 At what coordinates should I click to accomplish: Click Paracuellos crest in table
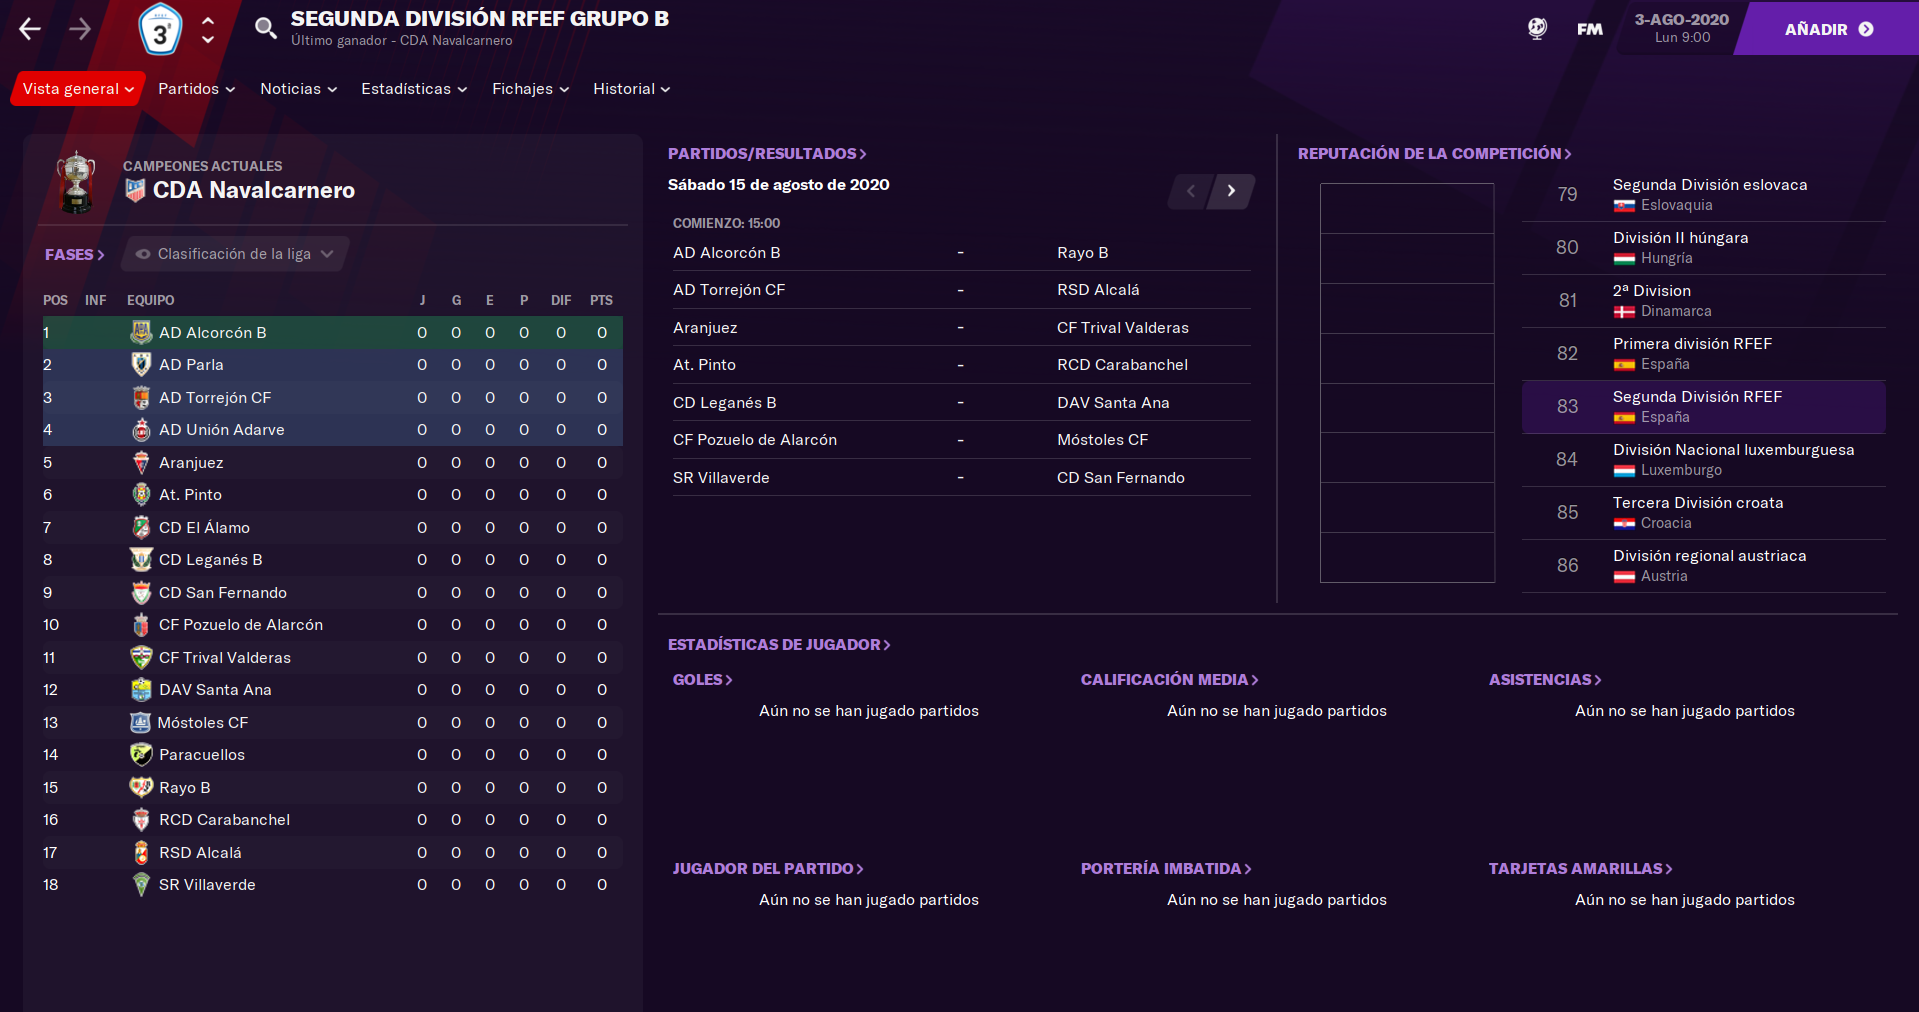[141, 755]
